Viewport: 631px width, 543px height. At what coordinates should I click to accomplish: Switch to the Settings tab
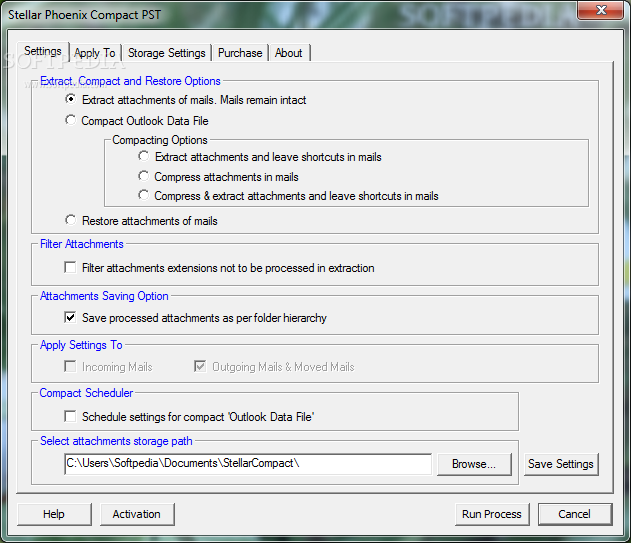43,51
